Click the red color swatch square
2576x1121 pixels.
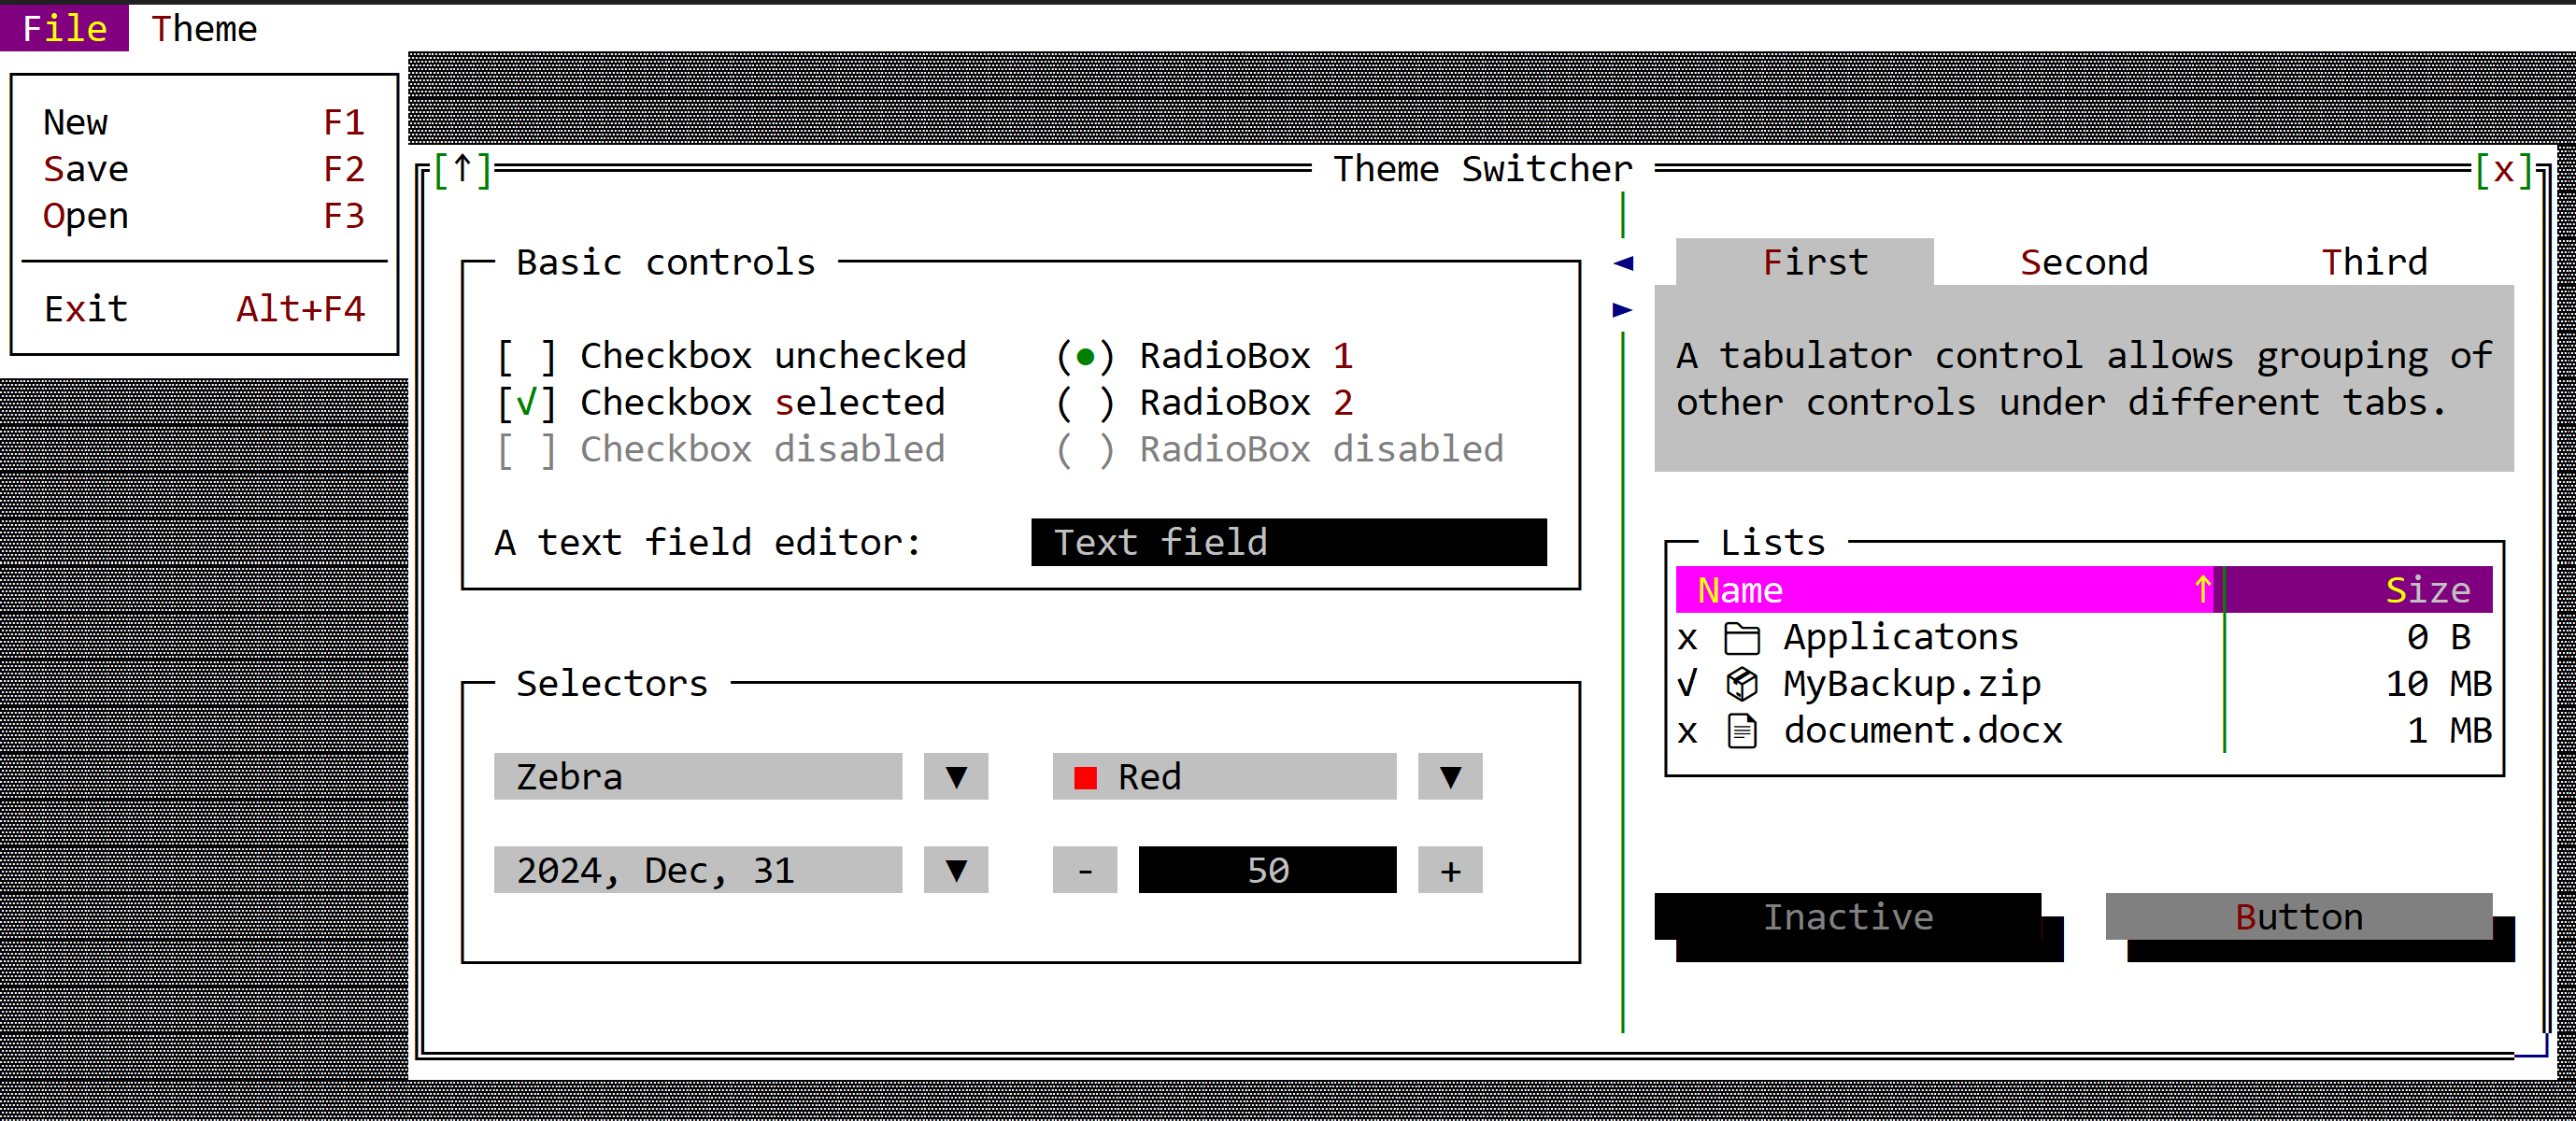click(1085, 778)
